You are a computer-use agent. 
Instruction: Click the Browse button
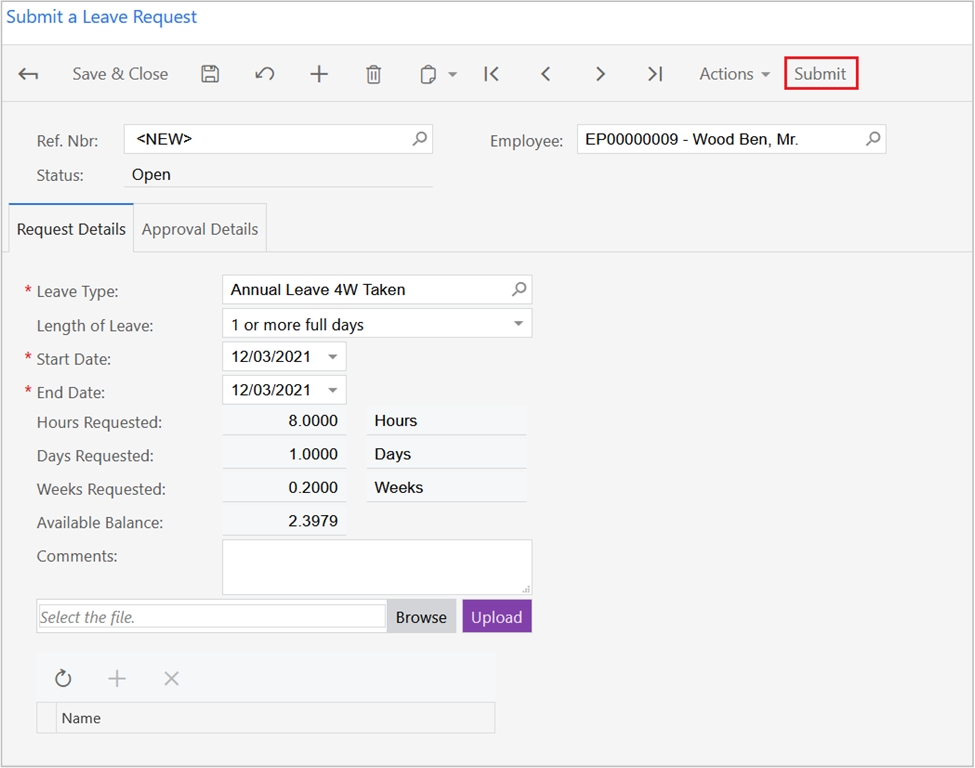coord(421,617)
